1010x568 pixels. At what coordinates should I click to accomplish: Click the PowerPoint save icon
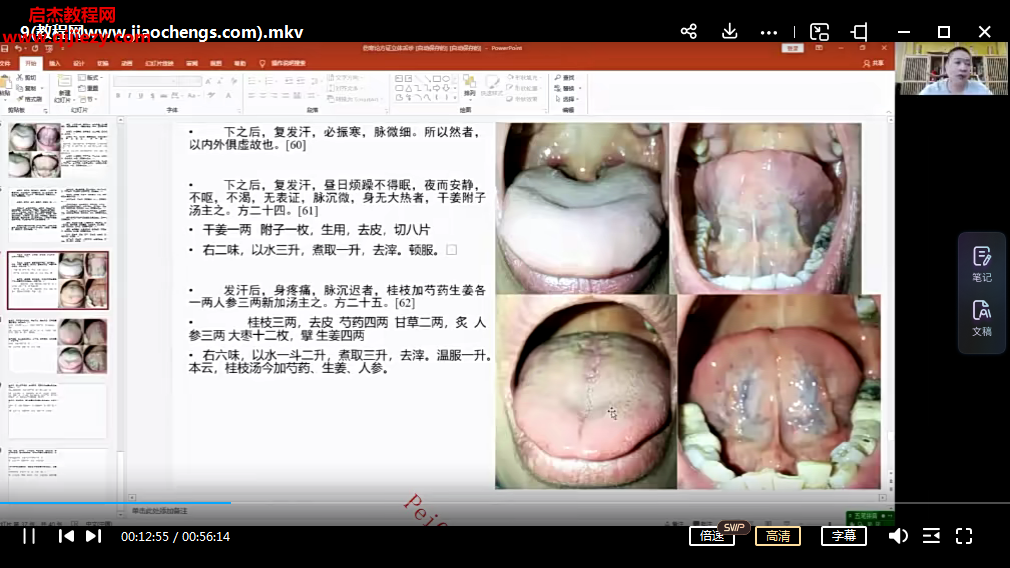pyautogui.click(x=5, y=48)
